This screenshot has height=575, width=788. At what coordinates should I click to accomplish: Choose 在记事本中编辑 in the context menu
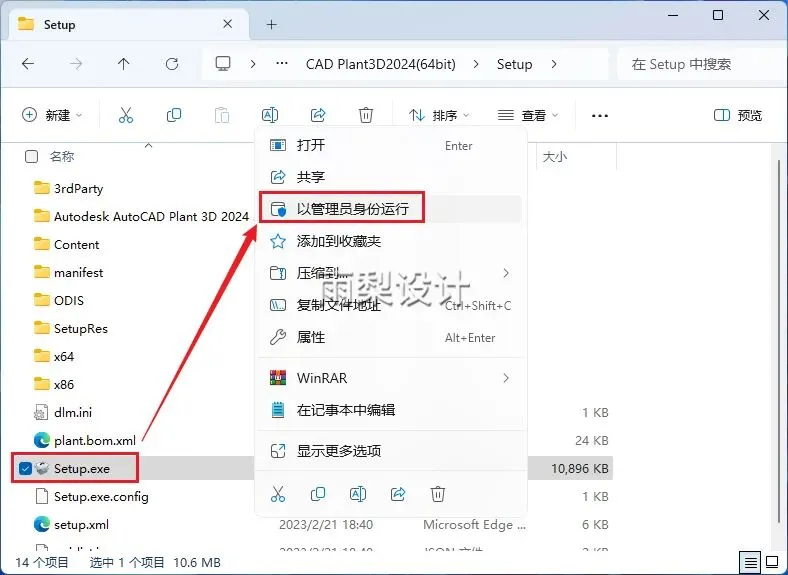(390, 410)
